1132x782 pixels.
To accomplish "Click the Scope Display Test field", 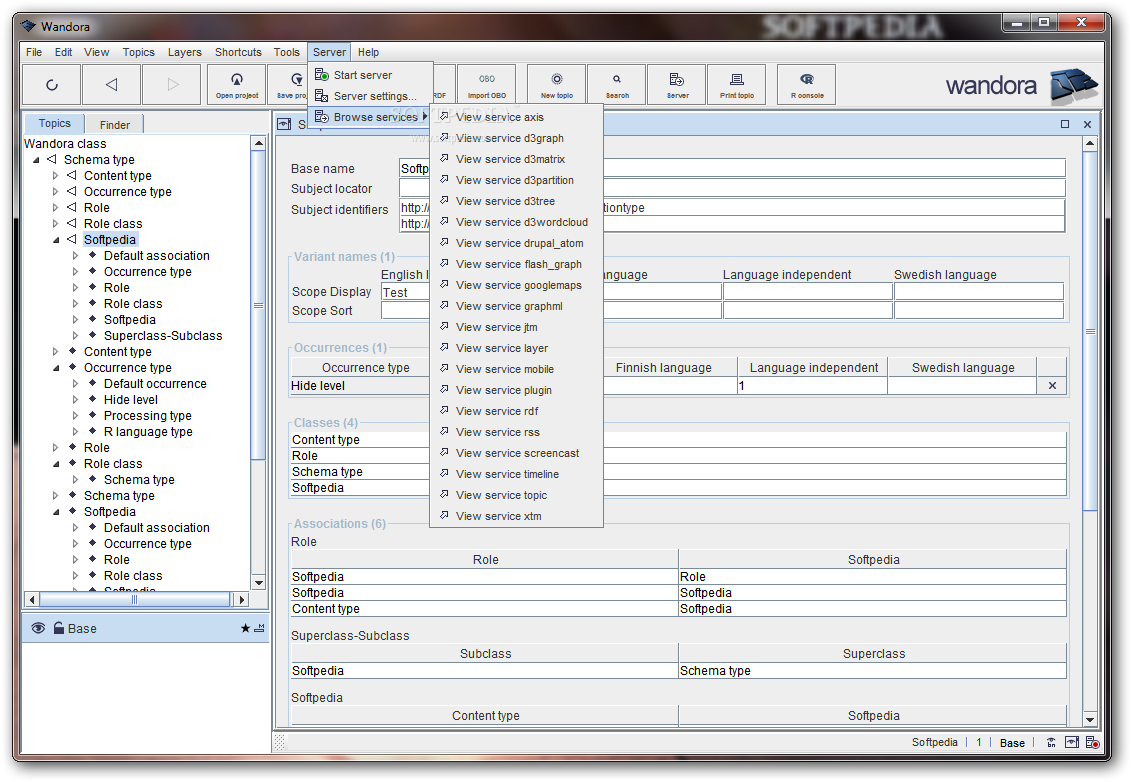I will [x=405, y=292].
